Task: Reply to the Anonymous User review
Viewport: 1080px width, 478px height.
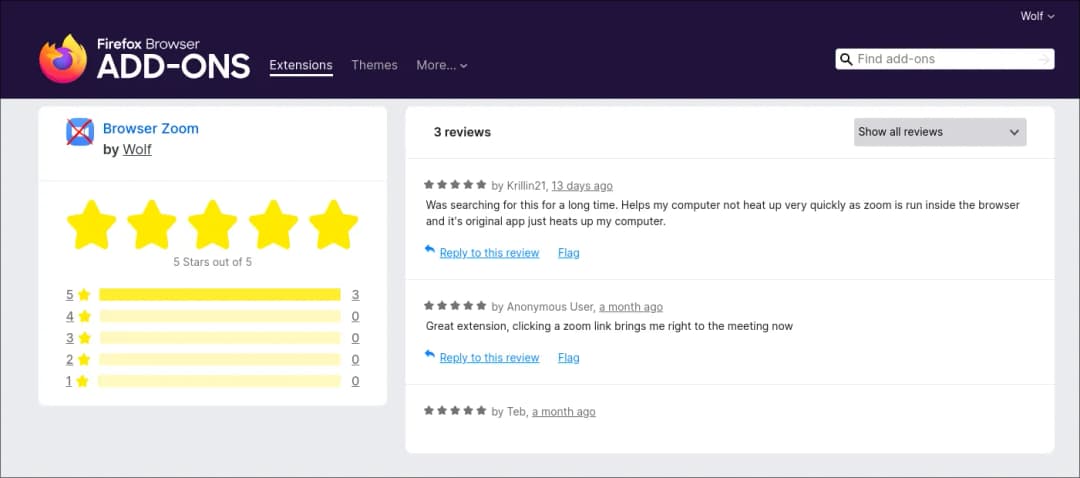Action: 489,357
